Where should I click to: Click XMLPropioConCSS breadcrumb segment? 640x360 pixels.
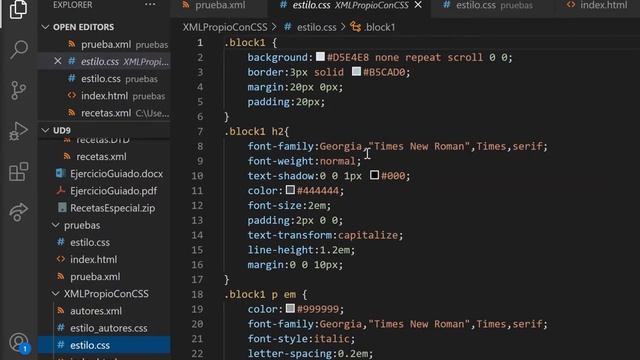pyautogui.click(x=225, y=27)
